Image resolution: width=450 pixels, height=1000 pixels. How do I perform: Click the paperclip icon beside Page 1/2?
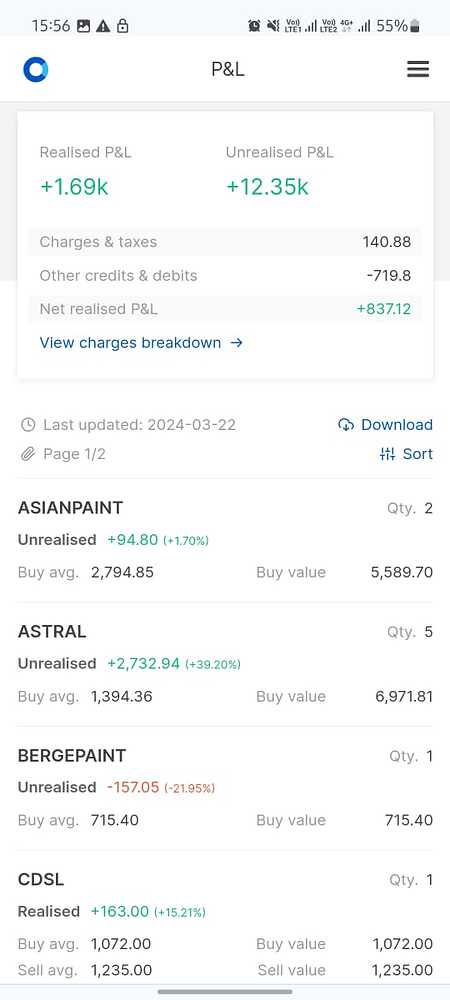27,454
